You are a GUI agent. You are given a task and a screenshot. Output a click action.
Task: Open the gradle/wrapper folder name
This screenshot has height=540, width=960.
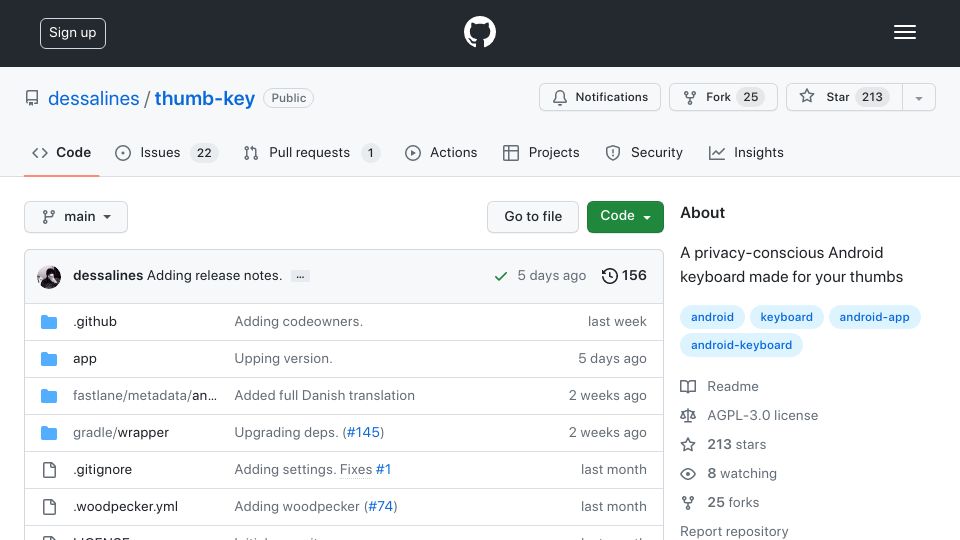pos(121,433)
